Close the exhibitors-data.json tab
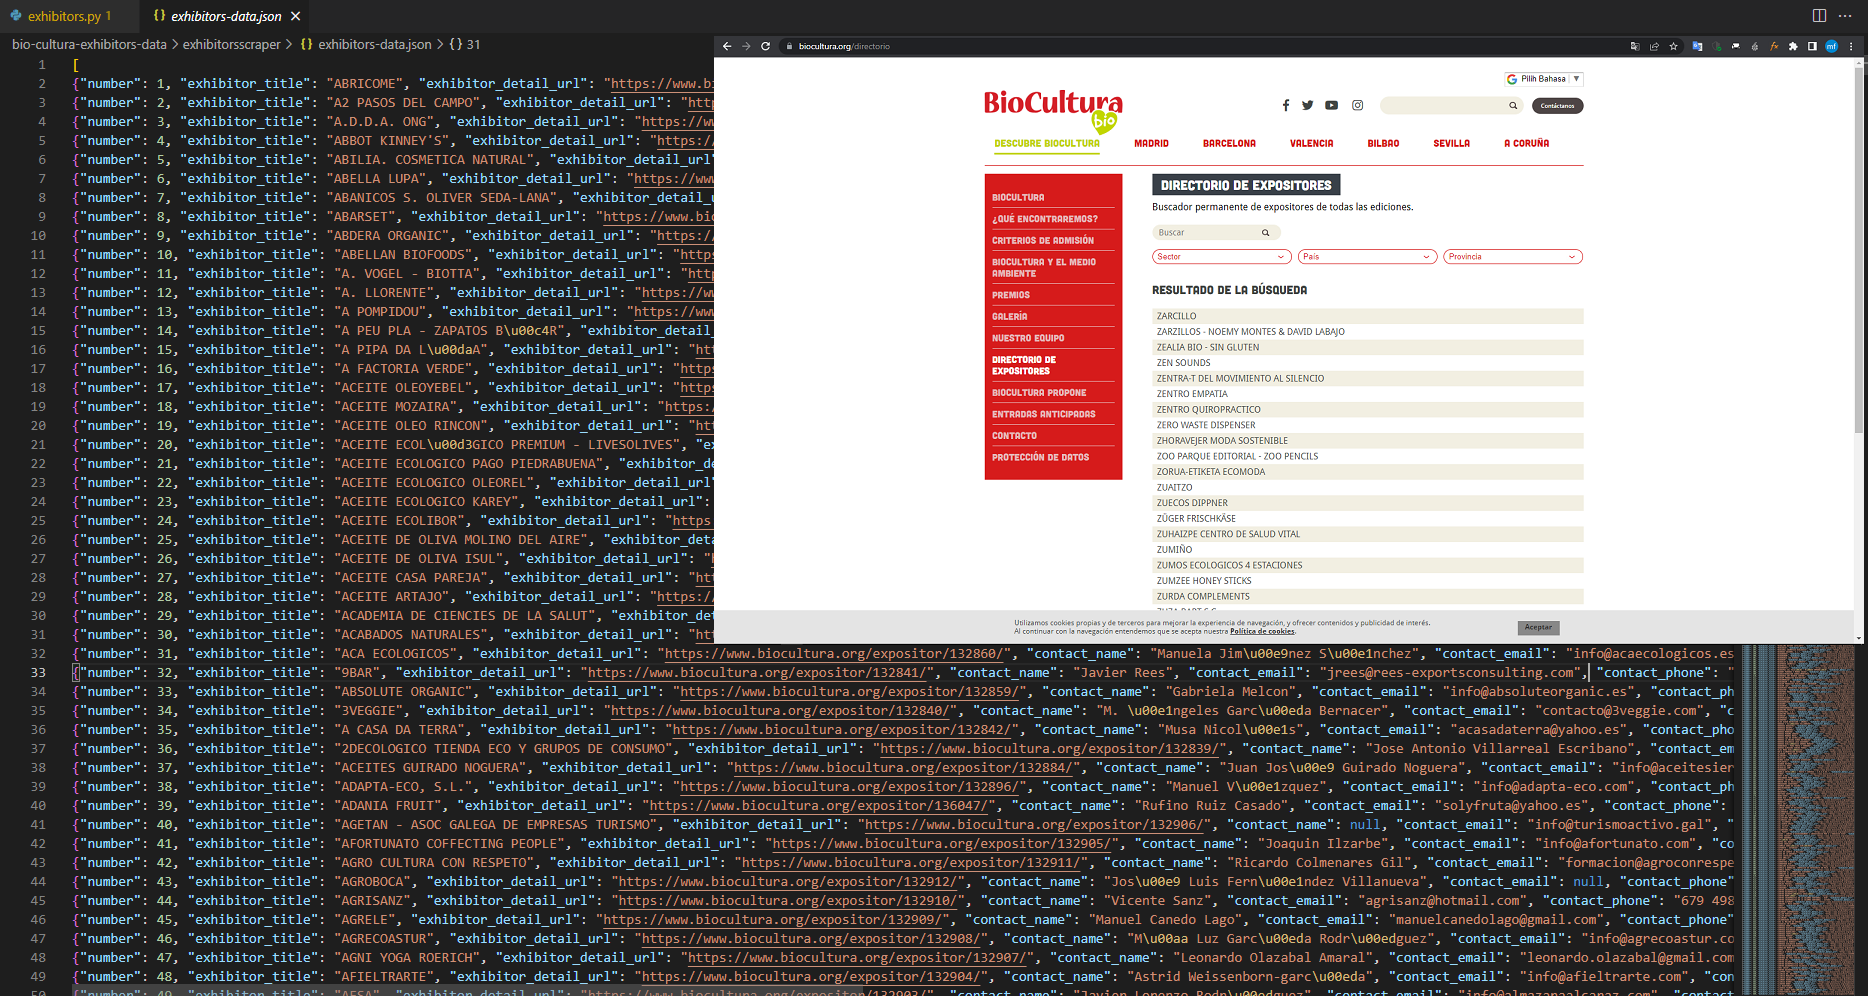 tap(295, 16)
